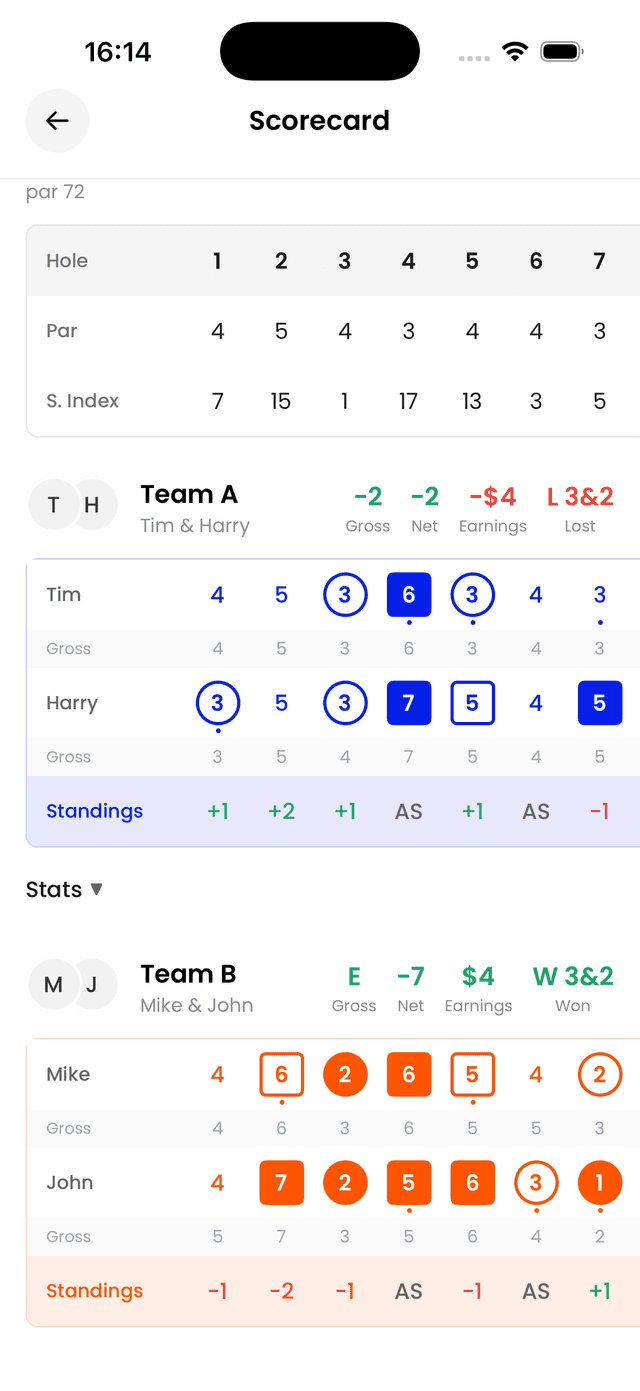640x1391 pixels.
Task: Collapse Team A's Stats disclosure triangle
Action: point(97,889)
